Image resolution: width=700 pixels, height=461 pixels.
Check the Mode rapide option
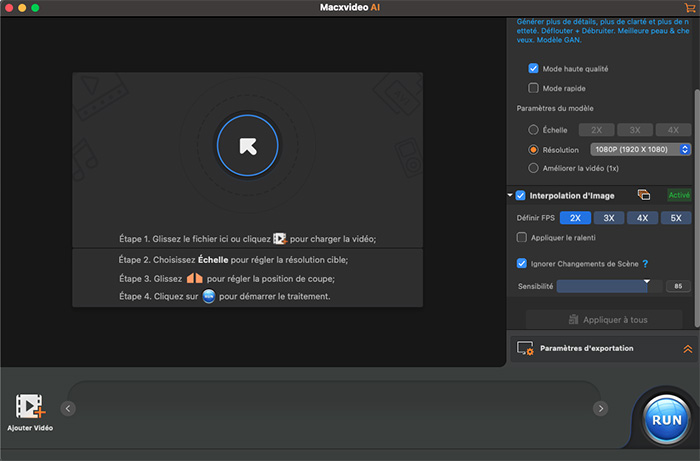[x=533, y=88]
